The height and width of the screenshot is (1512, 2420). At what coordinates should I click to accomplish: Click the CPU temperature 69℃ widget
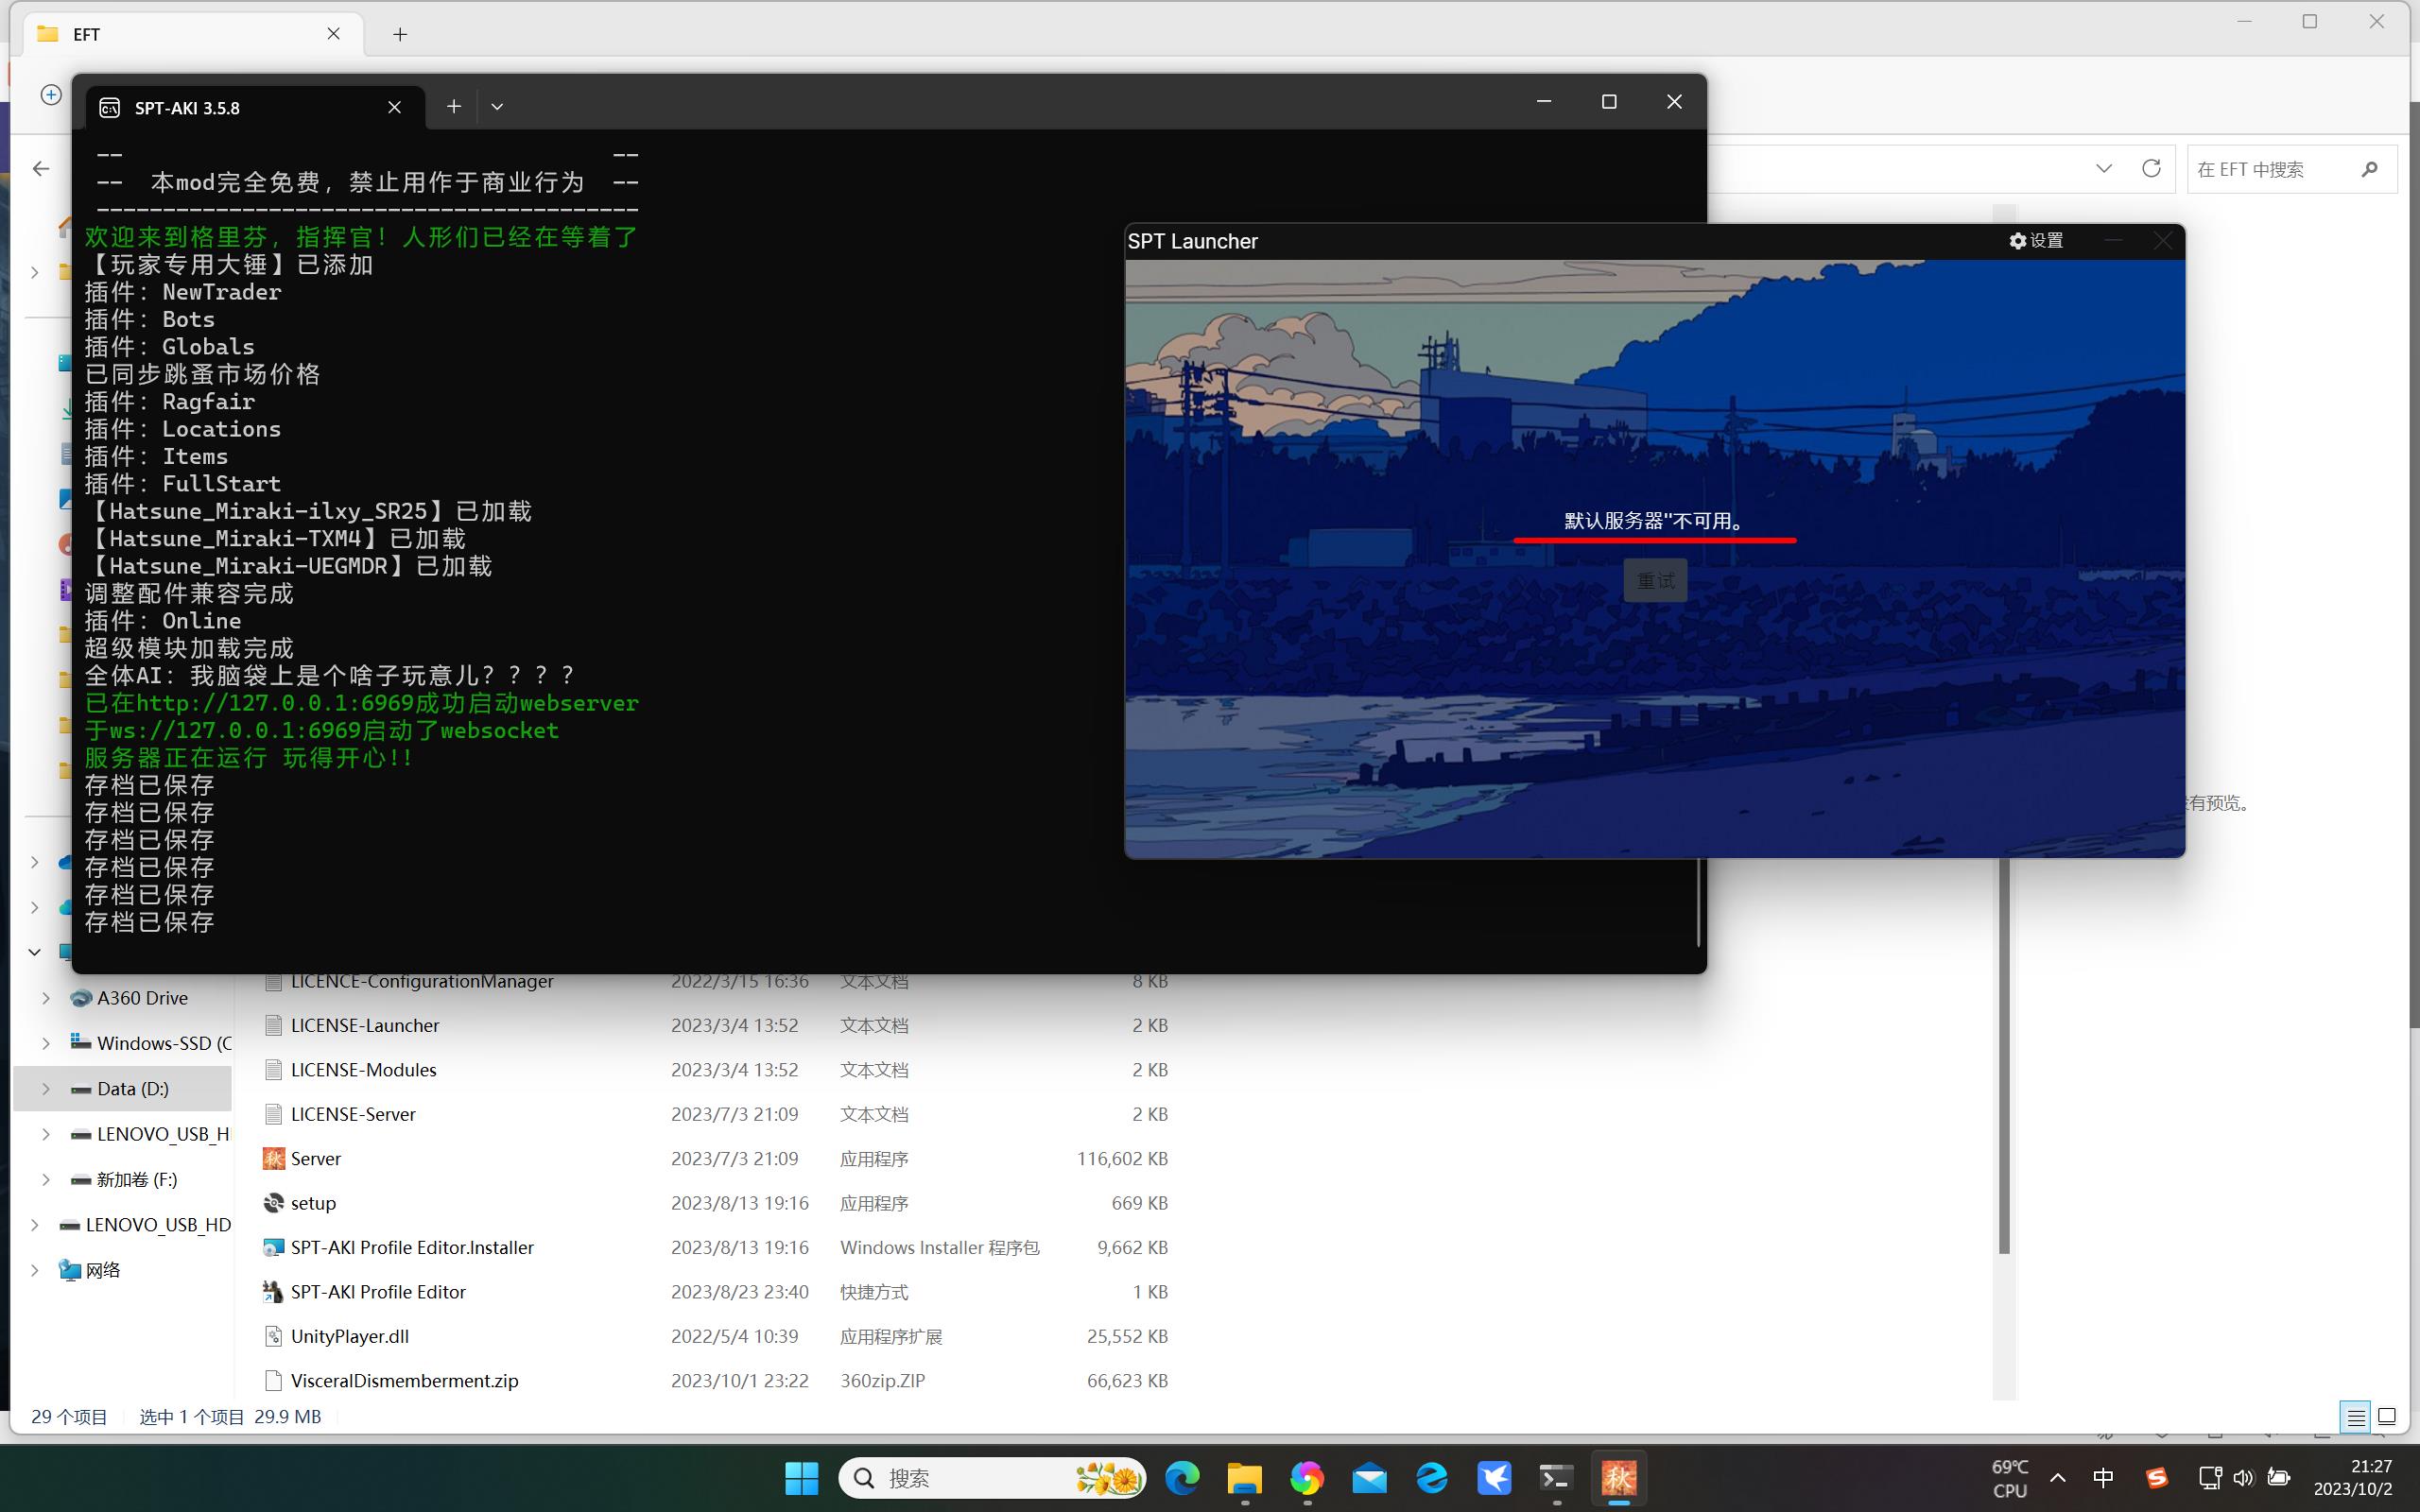pyautogui.click(x=2009, y=1478)
